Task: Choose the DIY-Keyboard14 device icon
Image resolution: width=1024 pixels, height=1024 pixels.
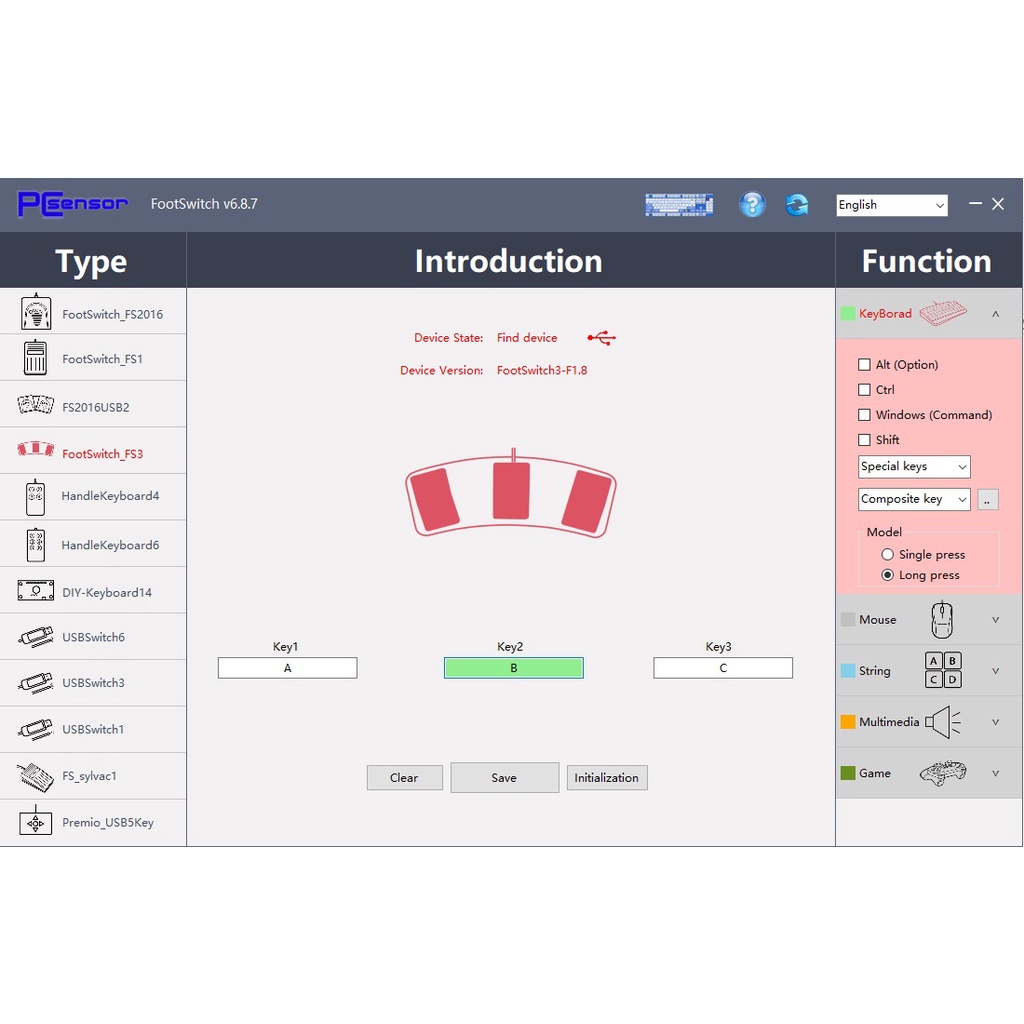Action: click(36, 591)
